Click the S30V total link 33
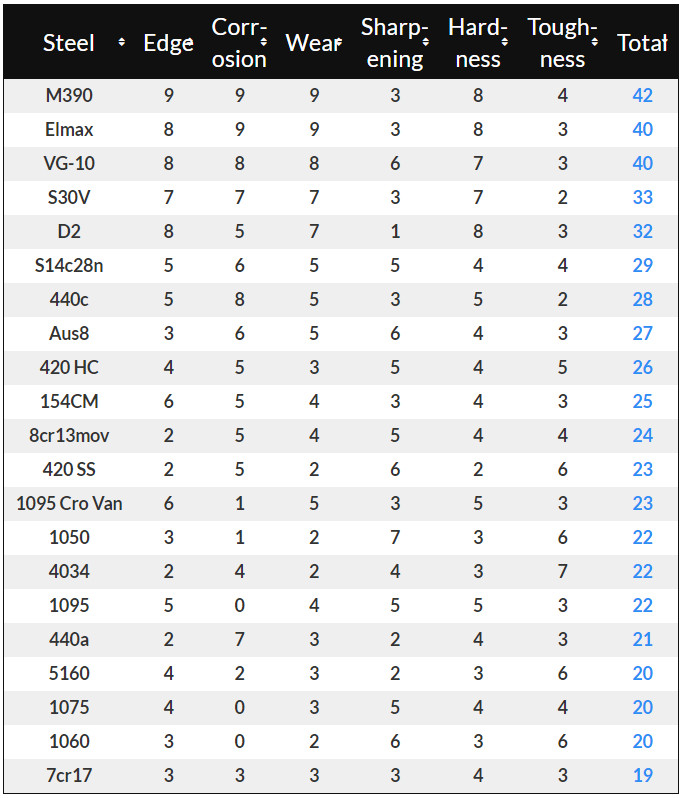 642,197
